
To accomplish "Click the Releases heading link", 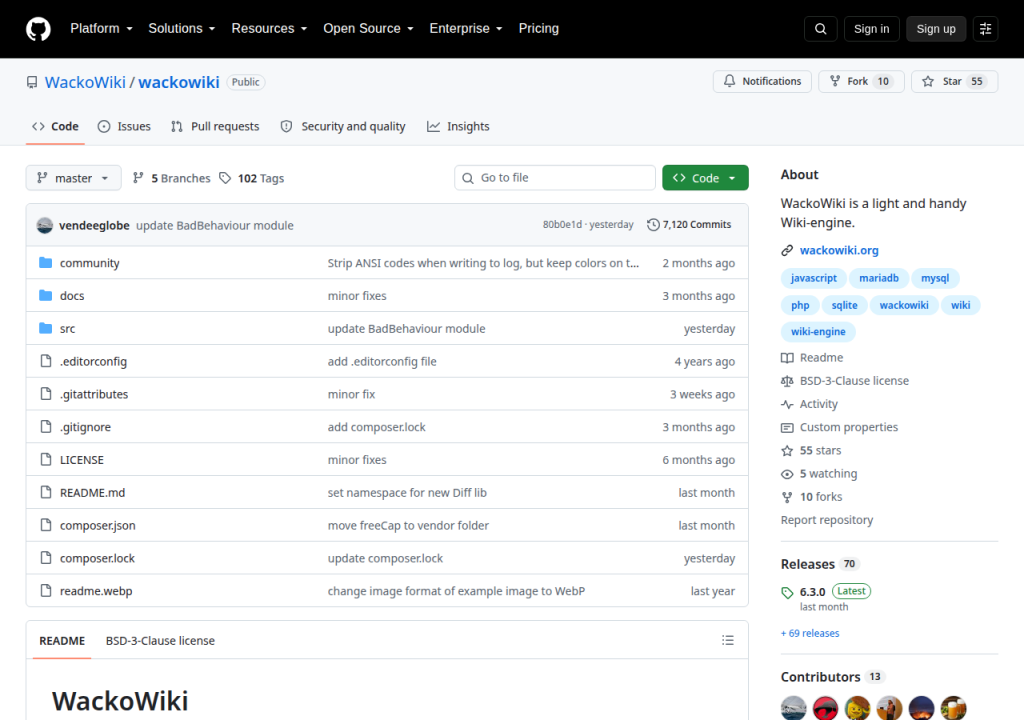I will tap(807, 564).
